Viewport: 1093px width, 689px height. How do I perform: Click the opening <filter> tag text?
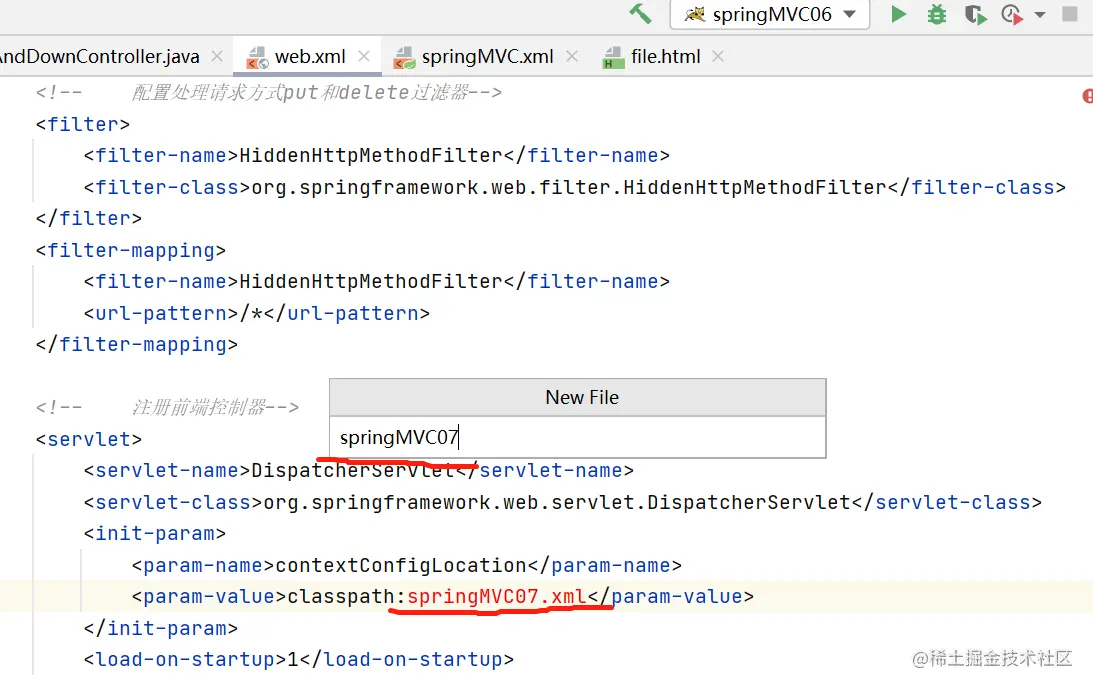coord(82,124)
